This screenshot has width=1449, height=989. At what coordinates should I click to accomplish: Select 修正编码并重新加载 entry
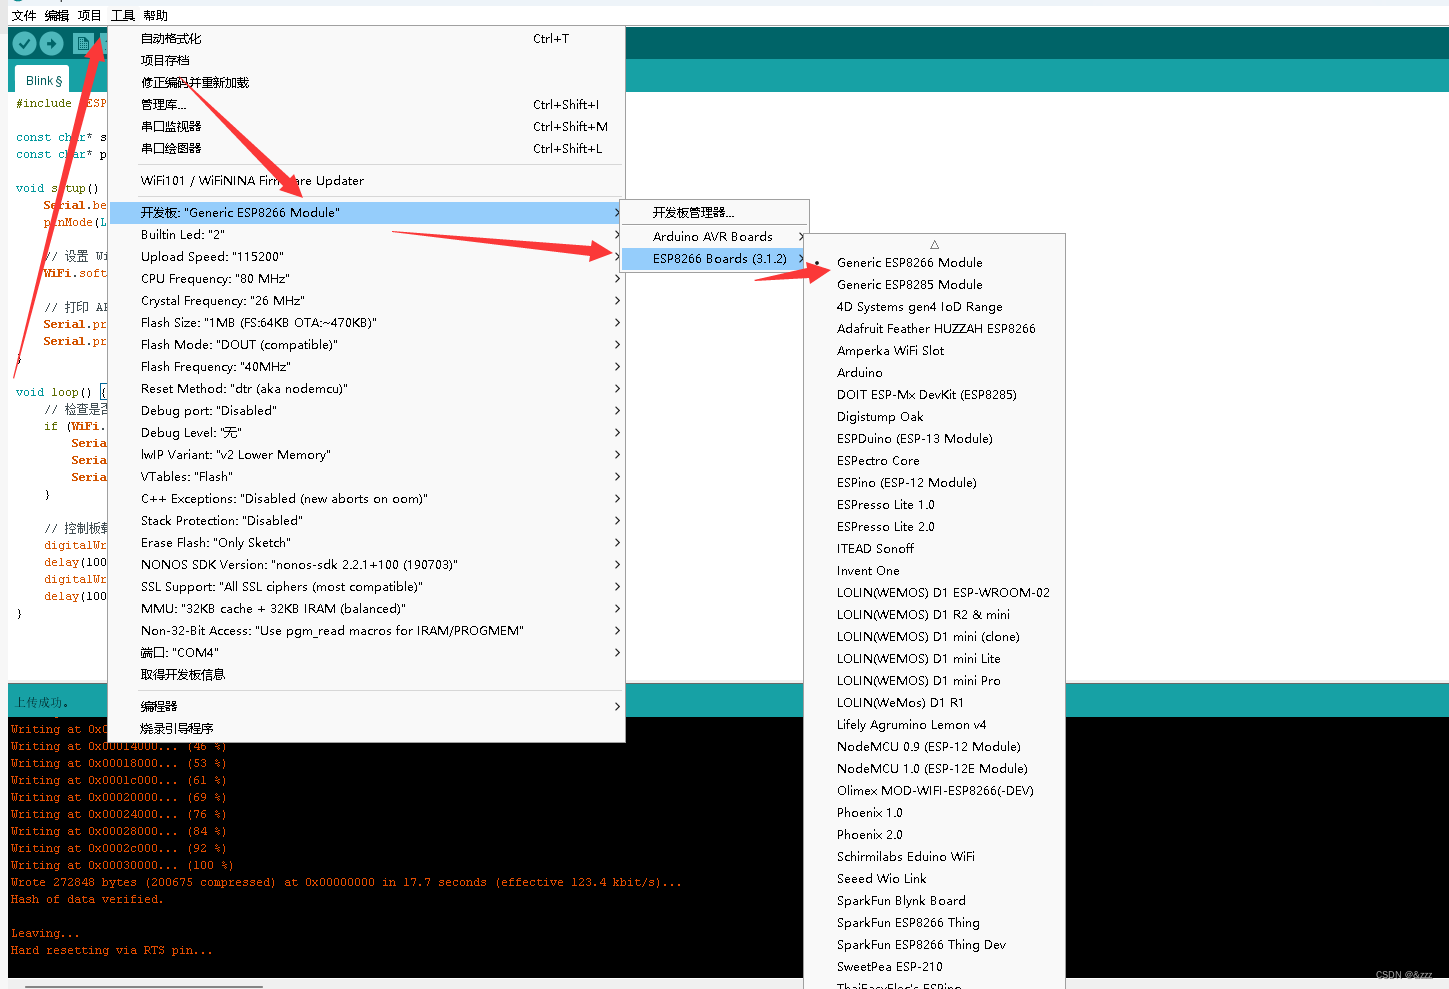coord(366,82)
